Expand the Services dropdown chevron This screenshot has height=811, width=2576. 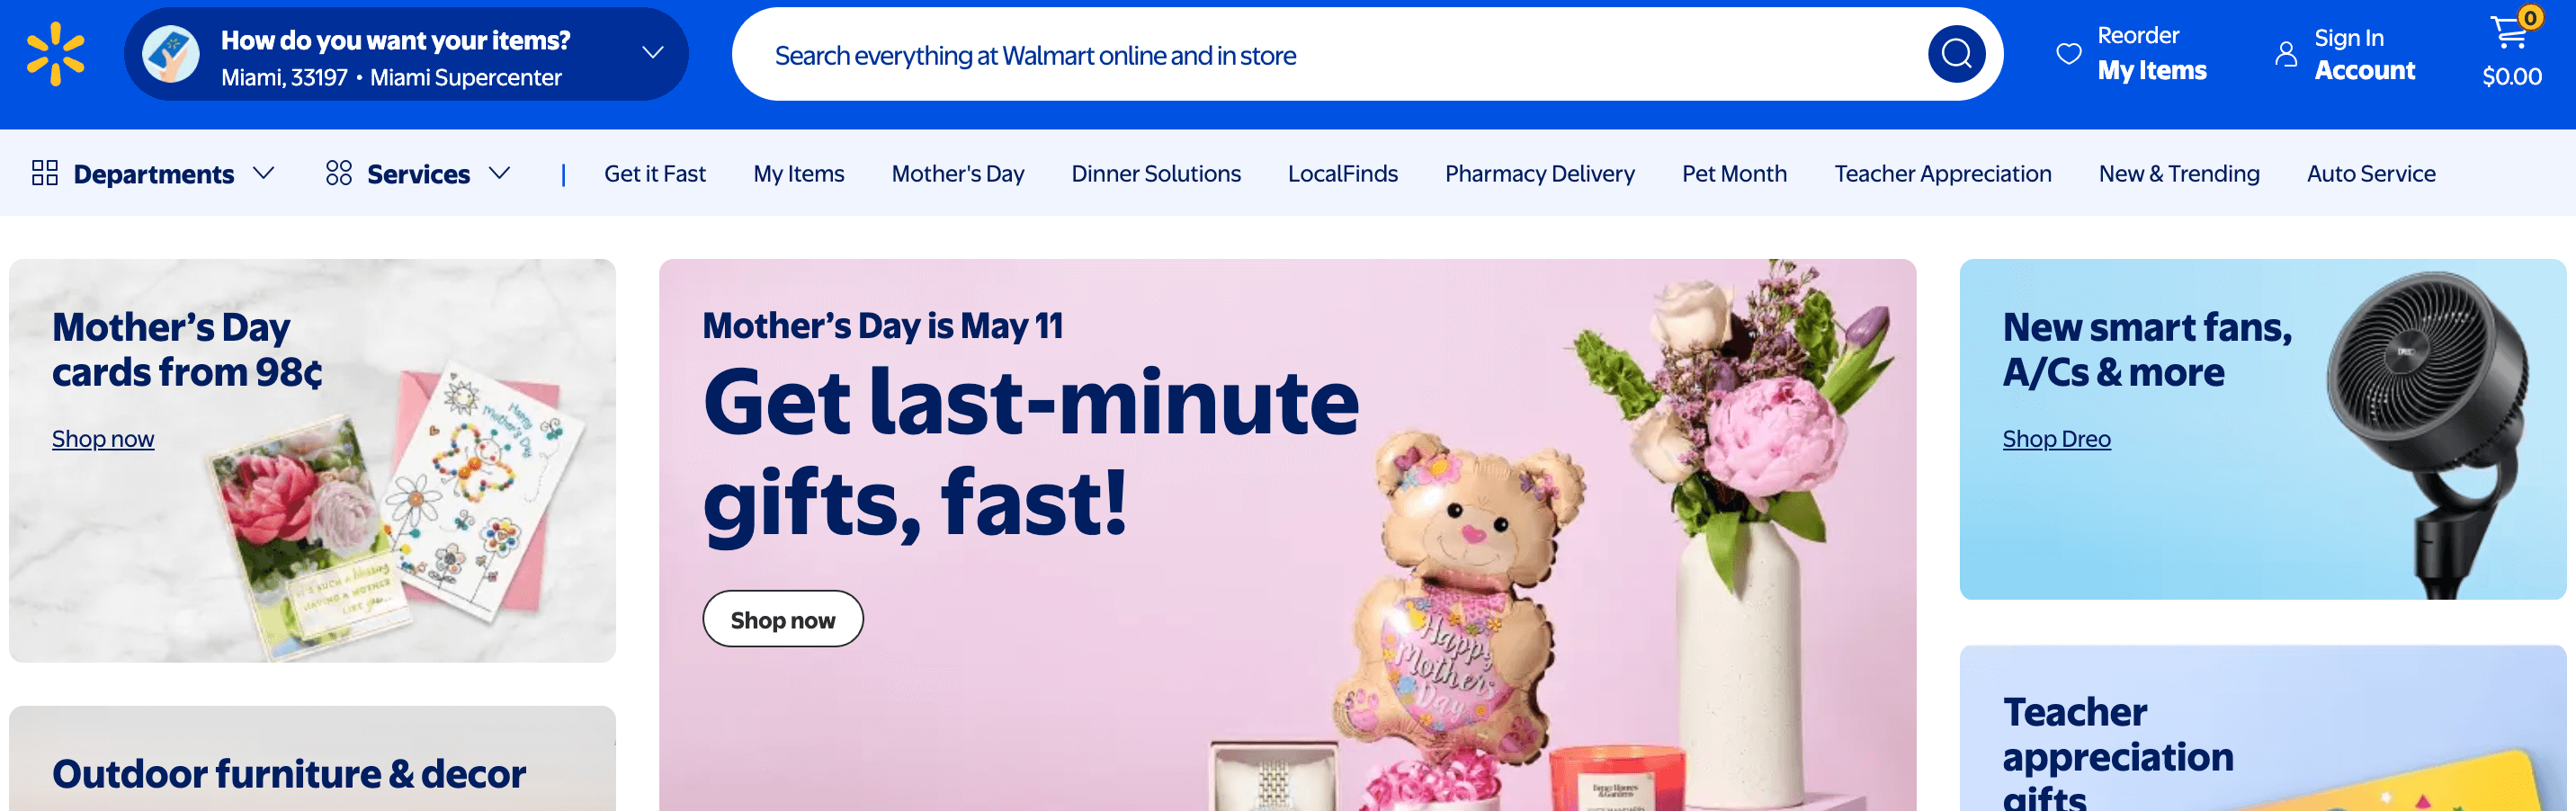pyautogui.click(x=500, y=173)
